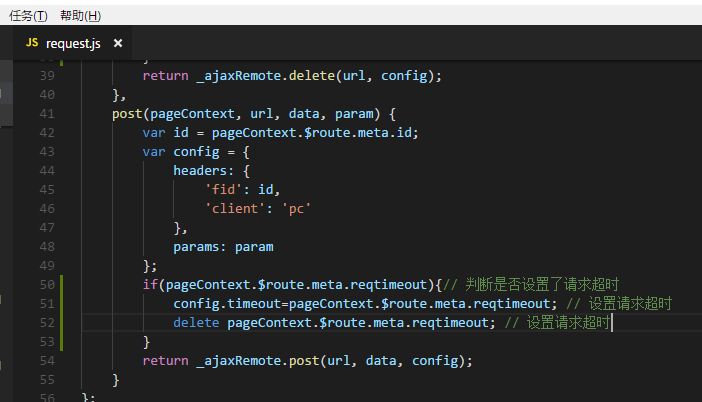Click the 'fid' string on line 45
Image resolution: width=702 pixels, height=402 pixels.
click(x=223, y=190)
